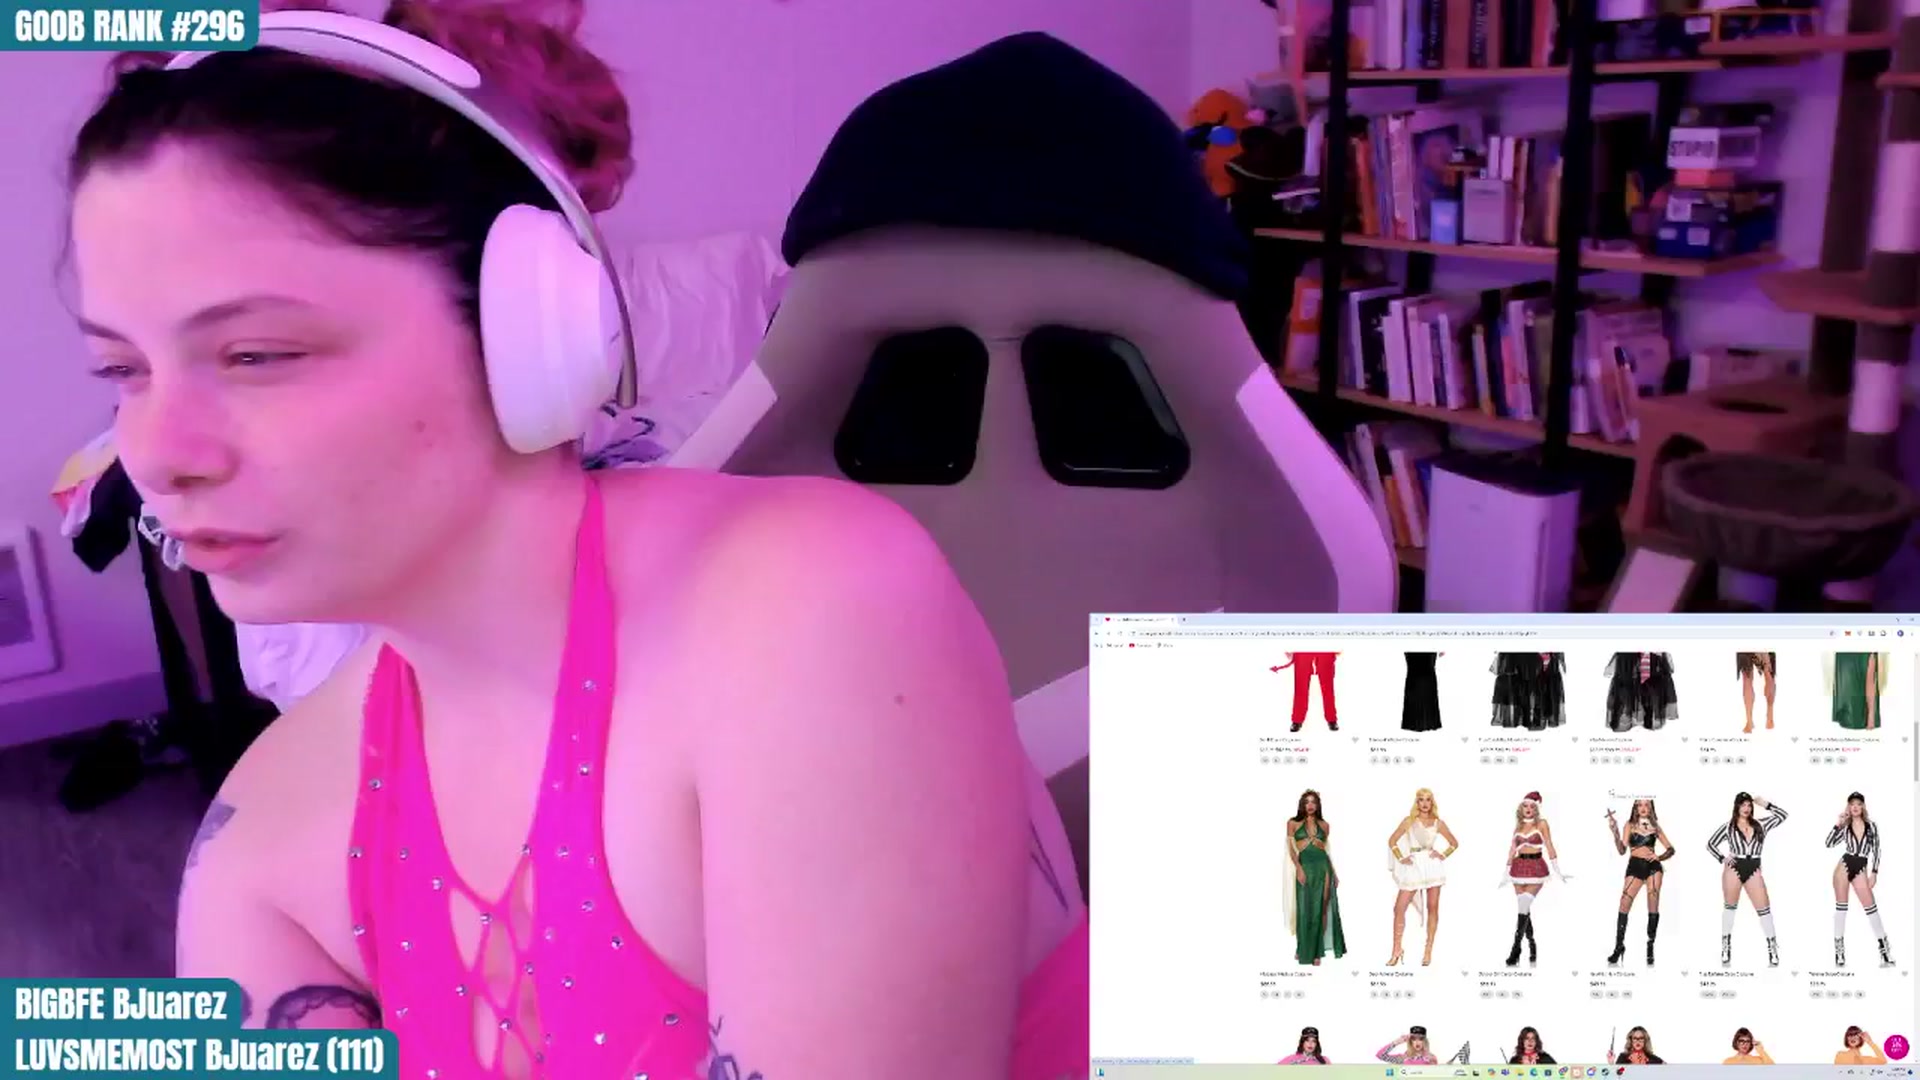Click the white goddess costume title link

(1391, 973)
